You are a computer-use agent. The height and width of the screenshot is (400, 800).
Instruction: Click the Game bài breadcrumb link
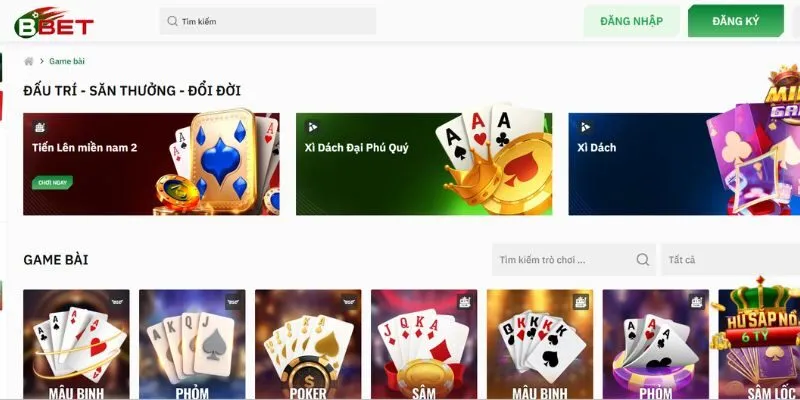click(x=67, y=61)
